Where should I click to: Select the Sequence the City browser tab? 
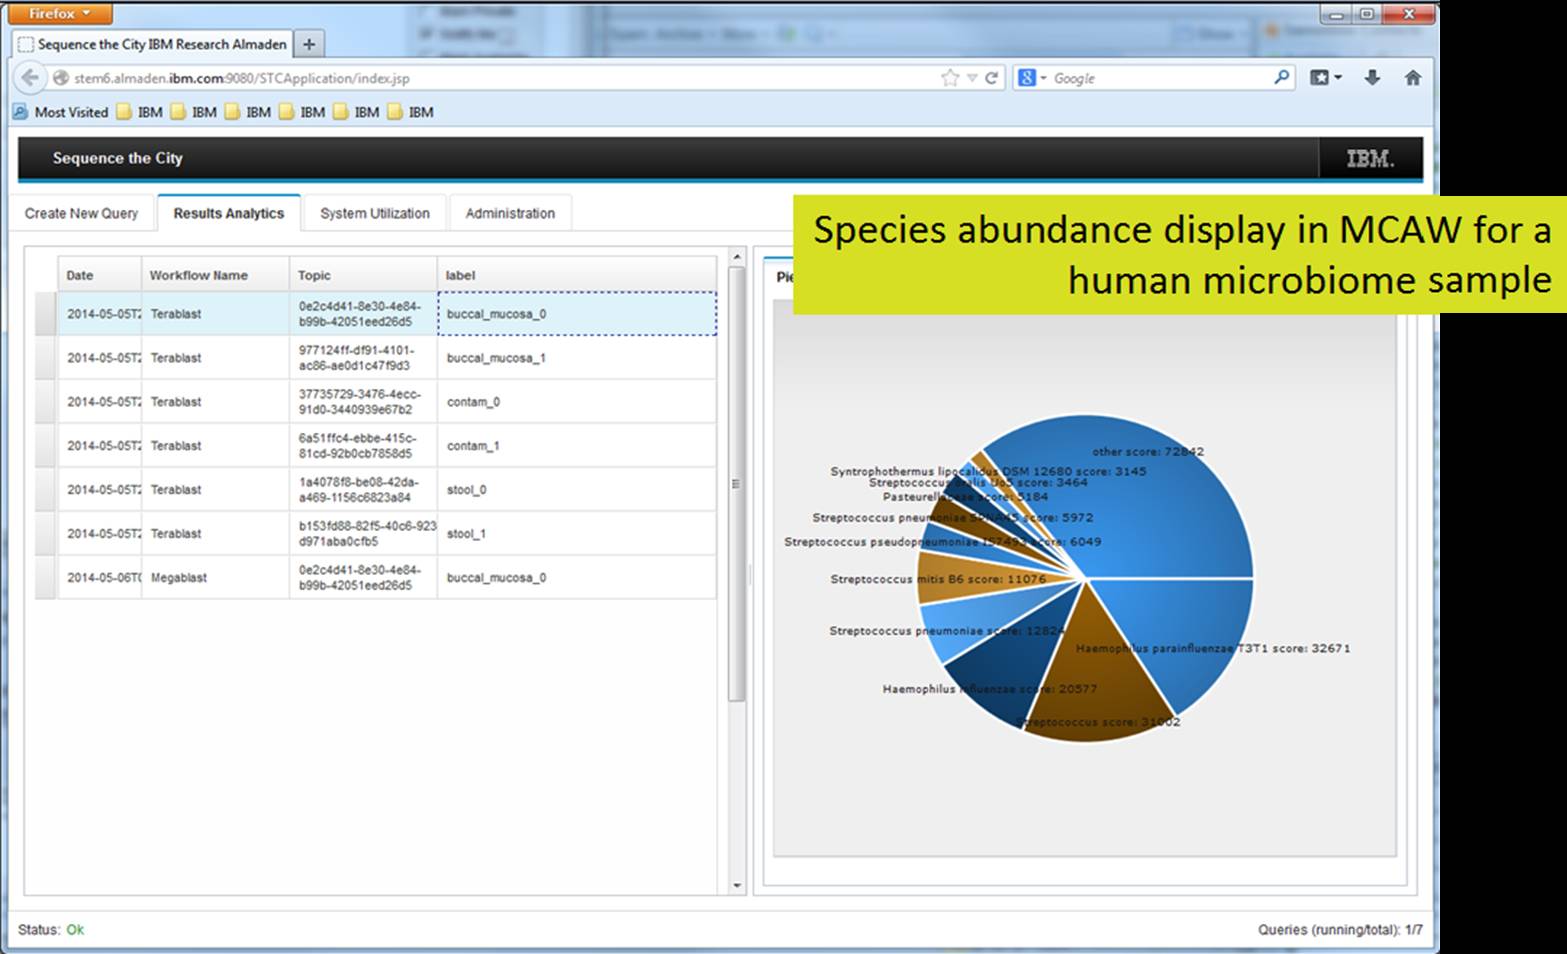(153, 44)
